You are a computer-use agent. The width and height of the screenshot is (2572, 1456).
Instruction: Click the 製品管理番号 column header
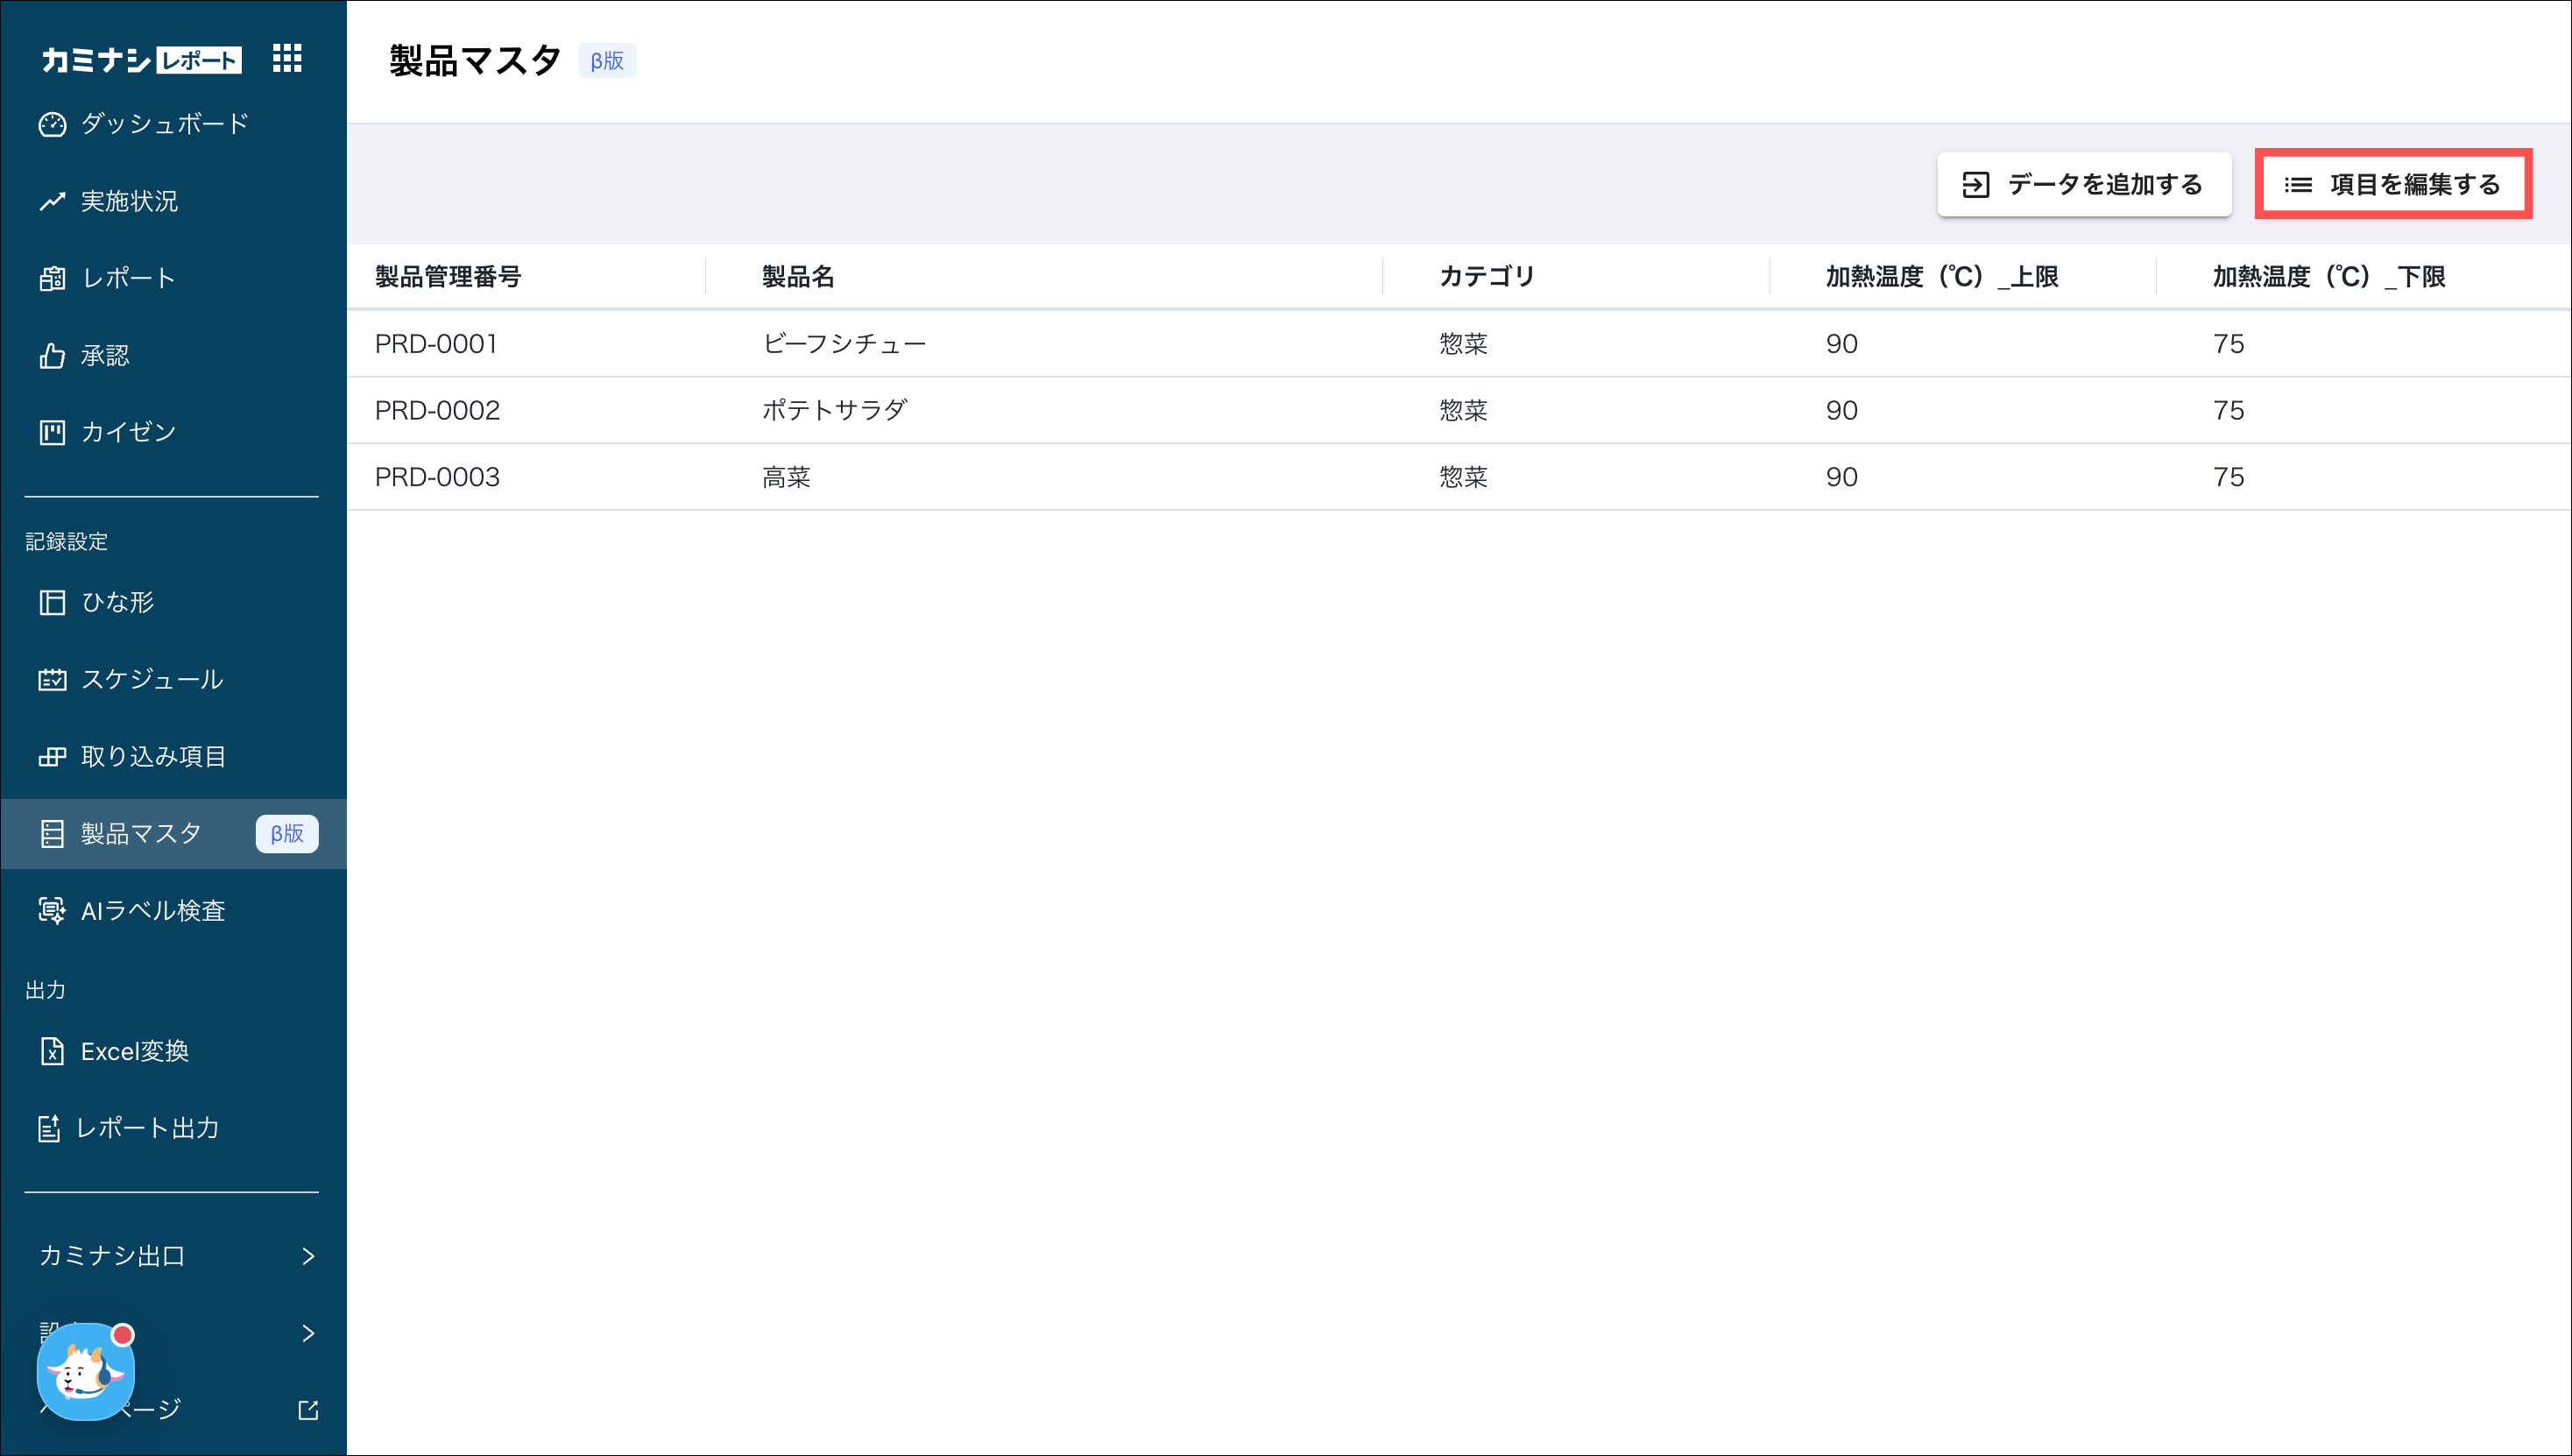click(x=448, y=277)
